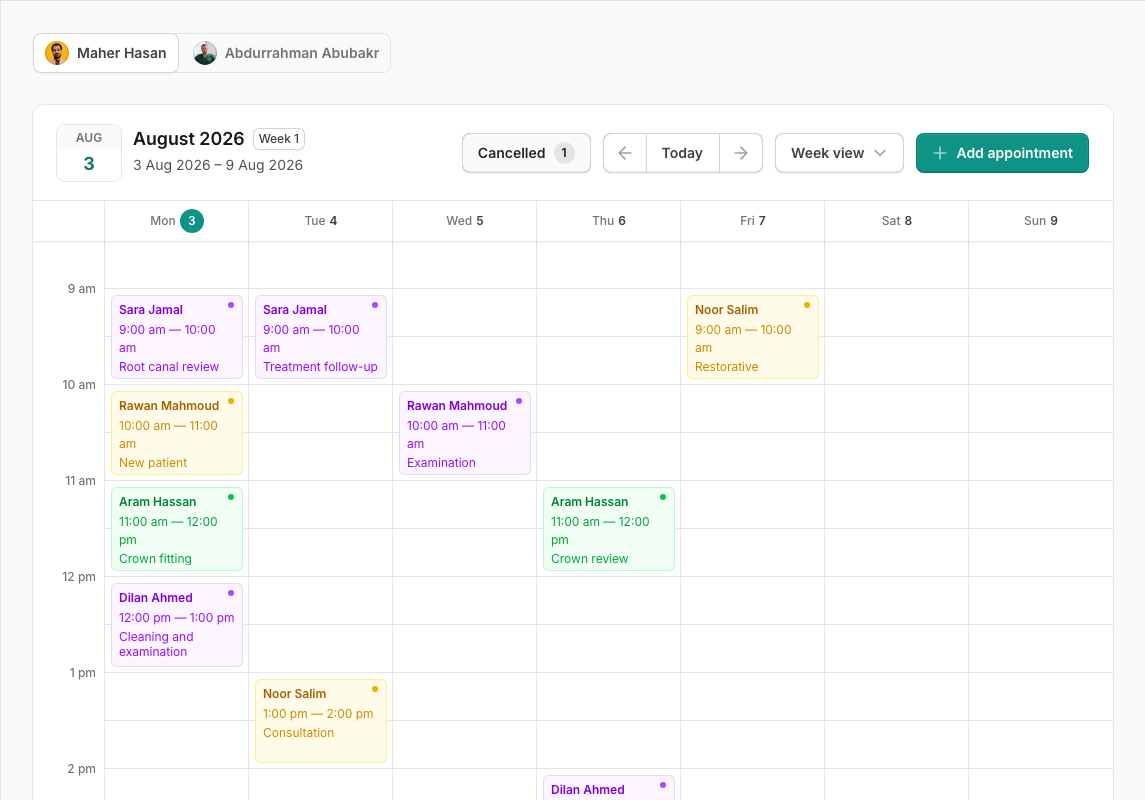
Task: Go to previous week arrow
Action: point(624,153)
